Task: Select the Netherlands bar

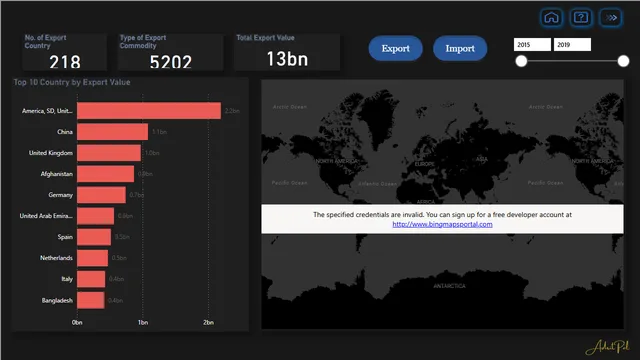Action: pos(93,258)
